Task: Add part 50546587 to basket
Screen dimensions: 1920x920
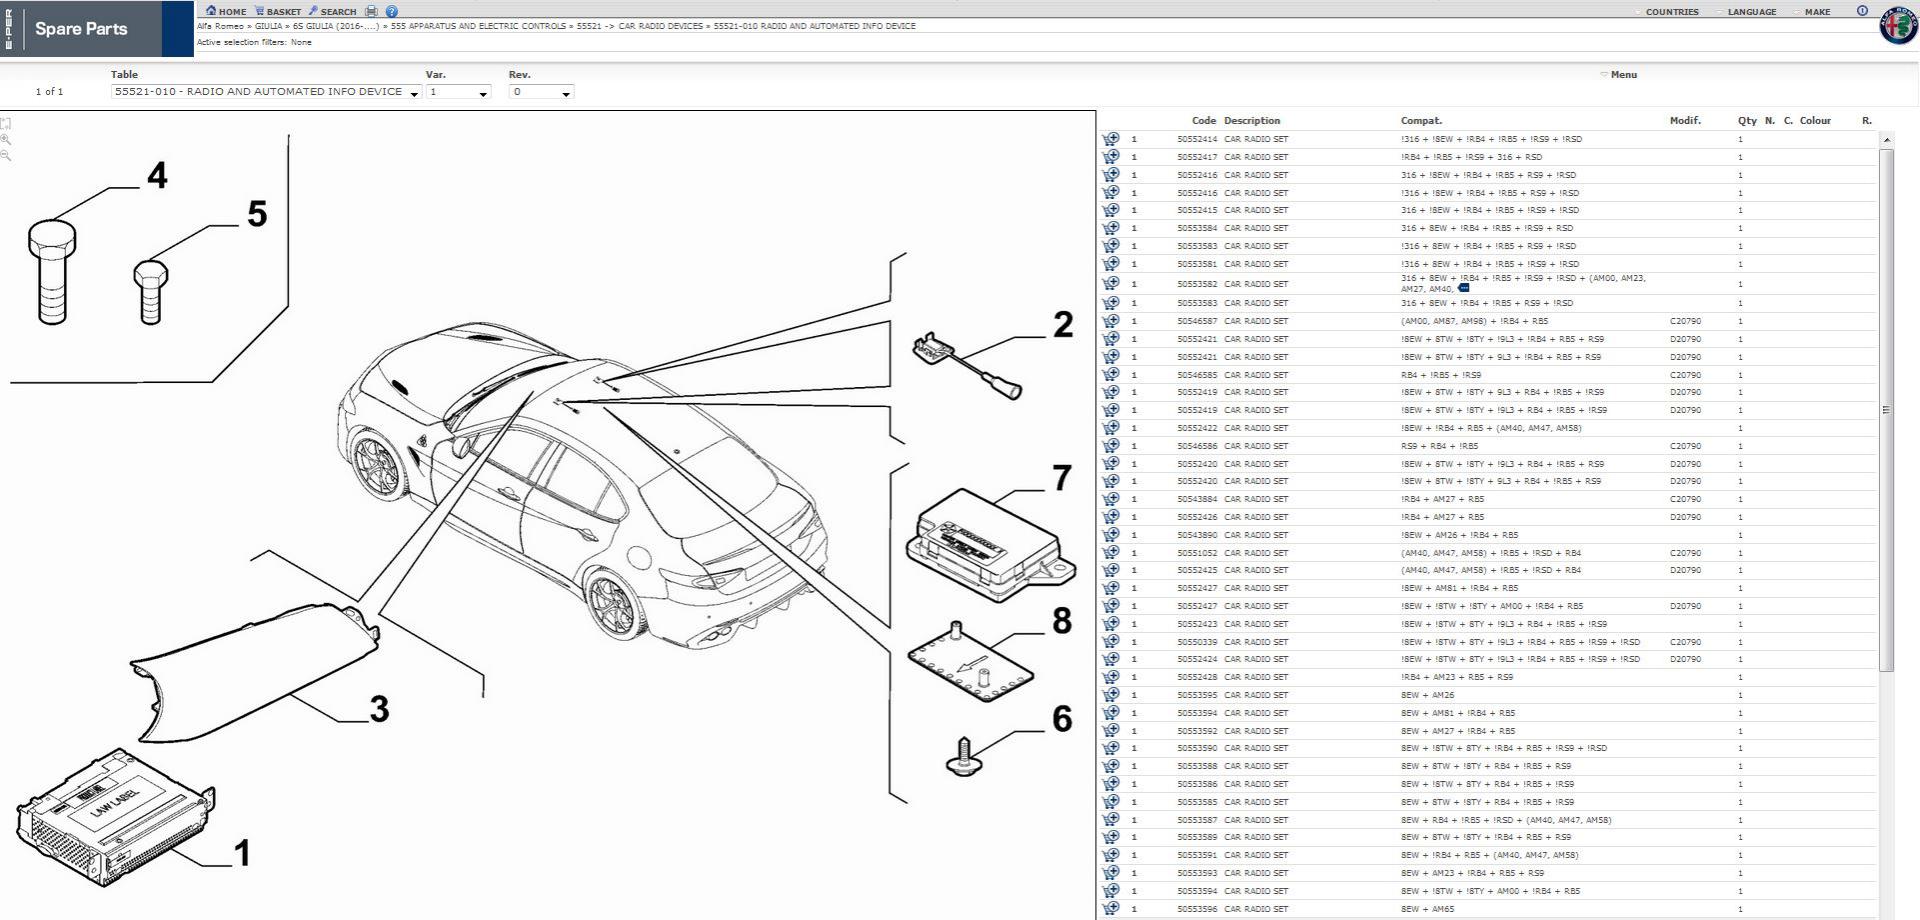Action: tap(1110, 321)
